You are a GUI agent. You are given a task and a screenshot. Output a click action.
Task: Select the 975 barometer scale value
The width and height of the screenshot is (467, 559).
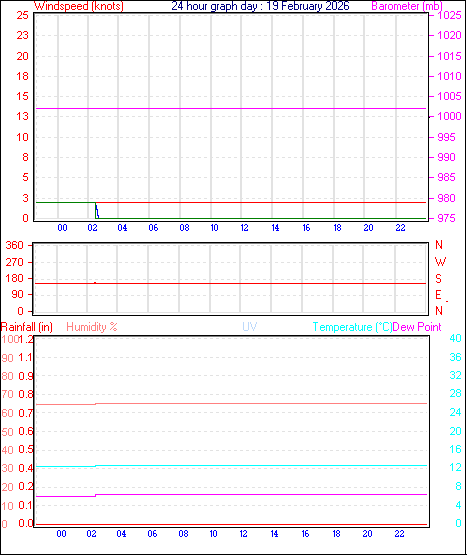pyautogui.click(x=446, y=218)
